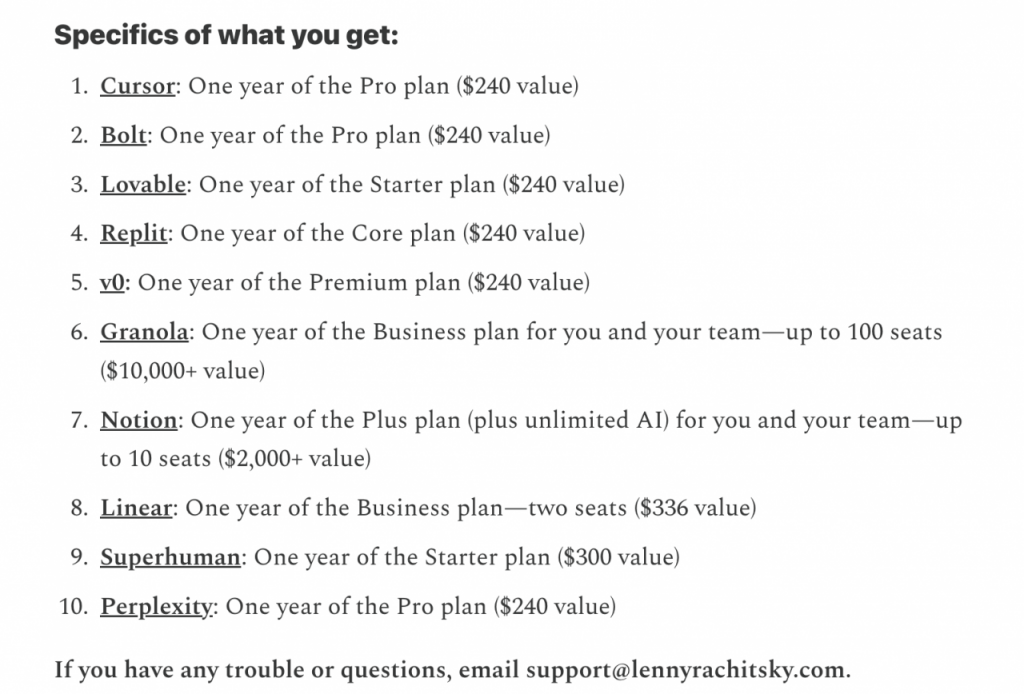Screen dimensions: 1024x694
Task: Go to the Notion link
Action: tap(139, 421)
